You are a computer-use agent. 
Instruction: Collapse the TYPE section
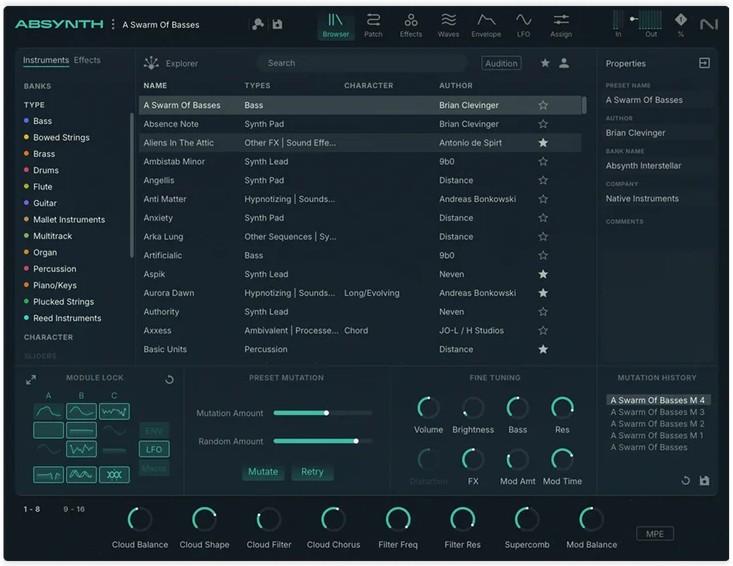(34, 105)
